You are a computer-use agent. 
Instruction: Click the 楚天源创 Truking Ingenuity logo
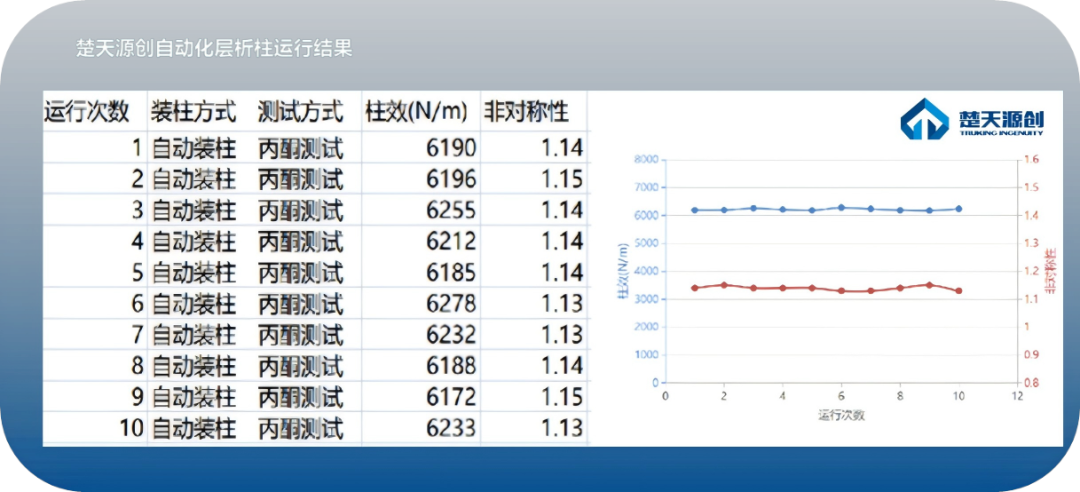[972, 120]
